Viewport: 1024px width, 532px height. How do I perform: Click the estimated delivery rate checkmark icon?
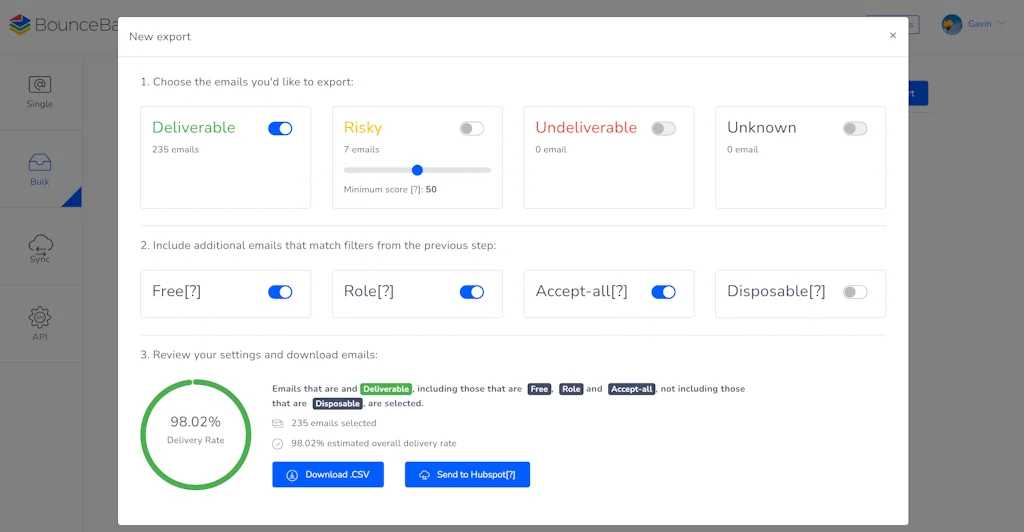pyautogui.click(x=278, y=443)
